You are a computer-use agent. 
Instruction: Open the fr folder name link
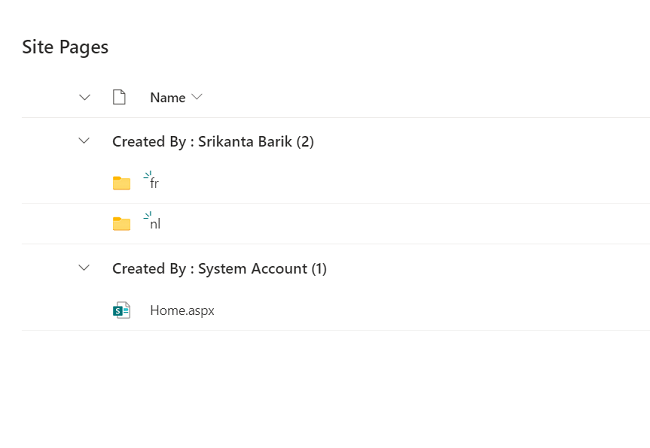tap(155, 183)
